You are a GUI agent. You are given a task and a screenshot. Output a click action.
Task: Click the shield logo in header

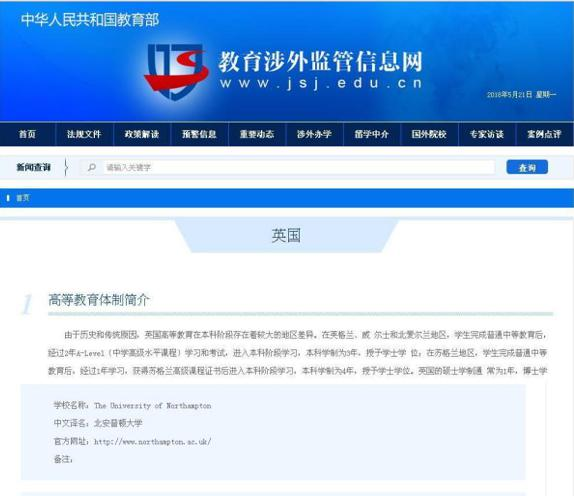(176, 72)
